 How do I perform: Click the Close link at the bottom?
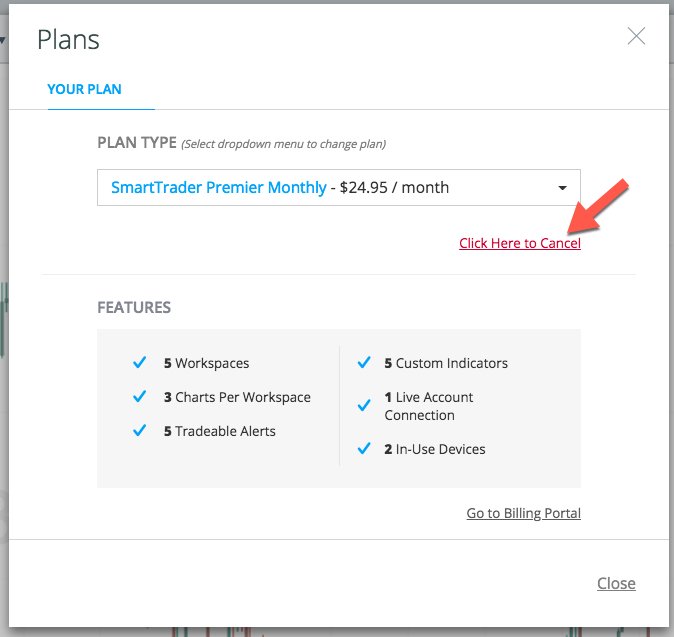pyautogui.click(x=616, y=583)
